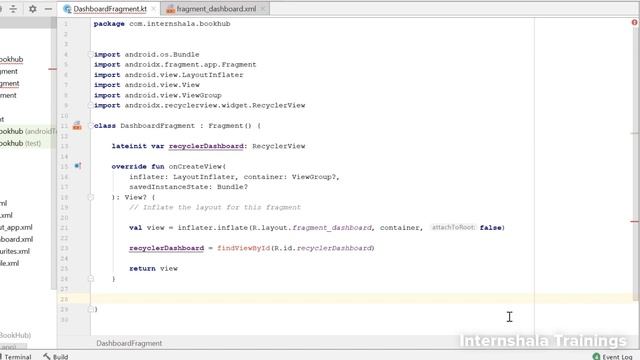Click the XML file icon on fragment_dashboard.xml tab
The height and width of the screenshot is (360, 640).
(x=171, y=9)
